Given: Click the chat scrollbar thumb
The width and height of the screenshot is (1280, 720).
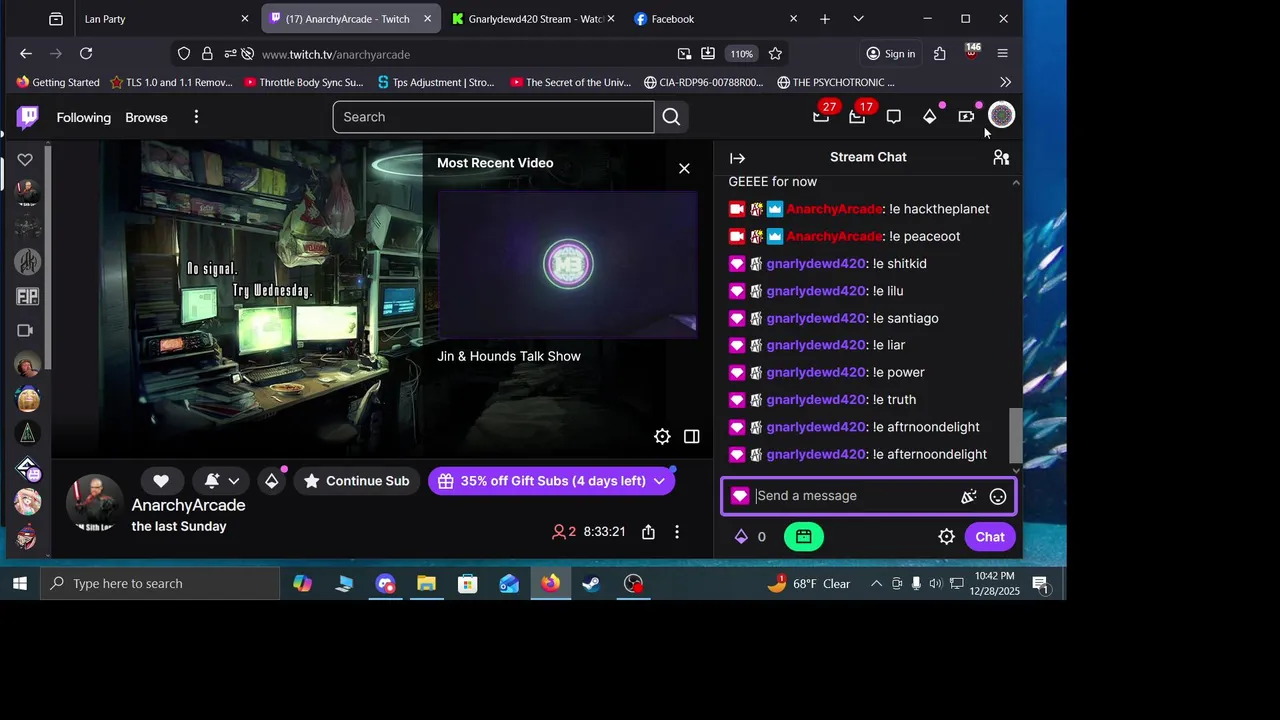Looking at the screenshot, I should [x=1016, y=435].
